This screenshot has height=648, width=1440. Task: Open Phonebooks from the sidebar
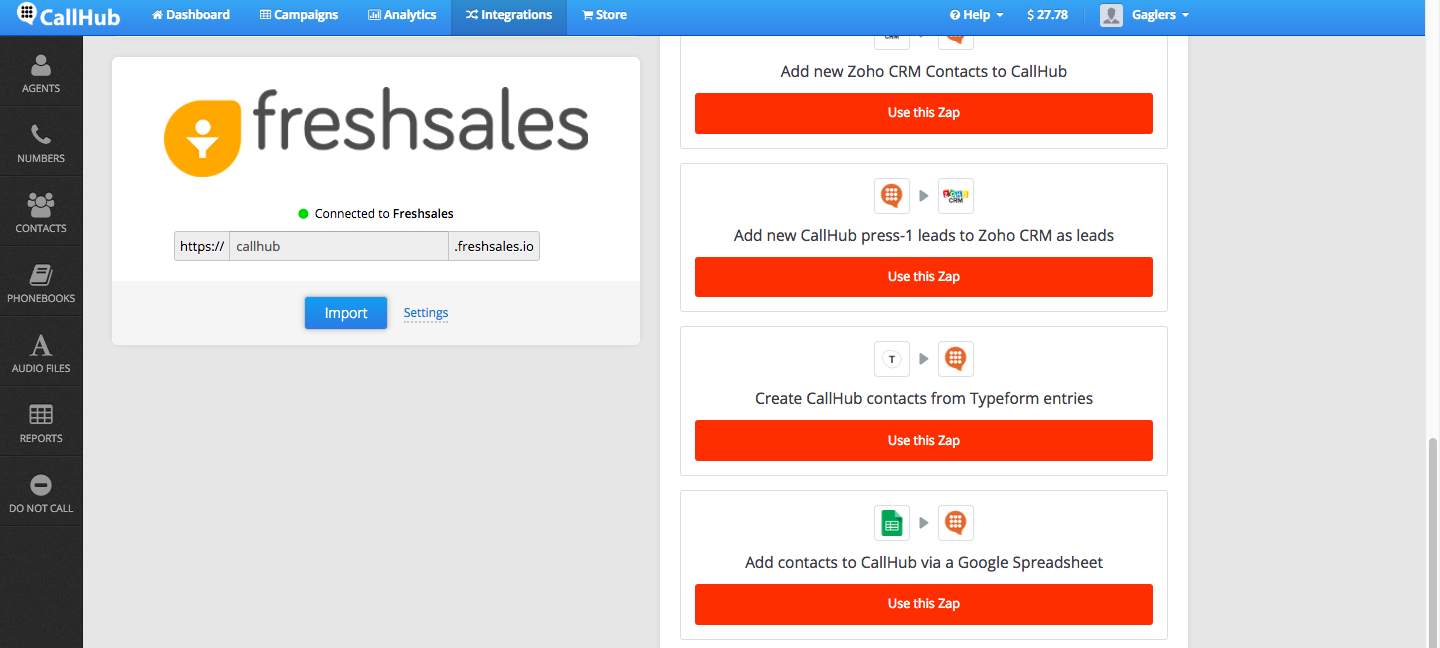(x=41, y=282)
